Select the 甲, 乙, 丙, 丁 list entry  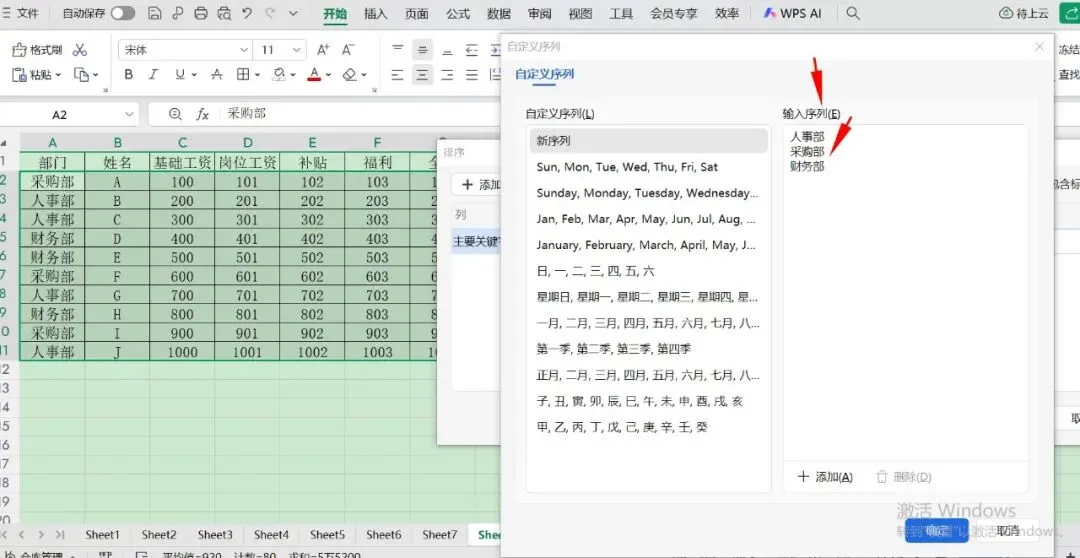[648, 427]
